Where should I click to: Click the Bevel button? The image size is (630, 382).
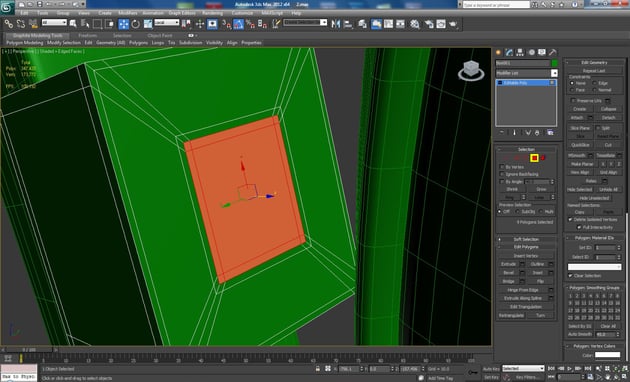508,272
